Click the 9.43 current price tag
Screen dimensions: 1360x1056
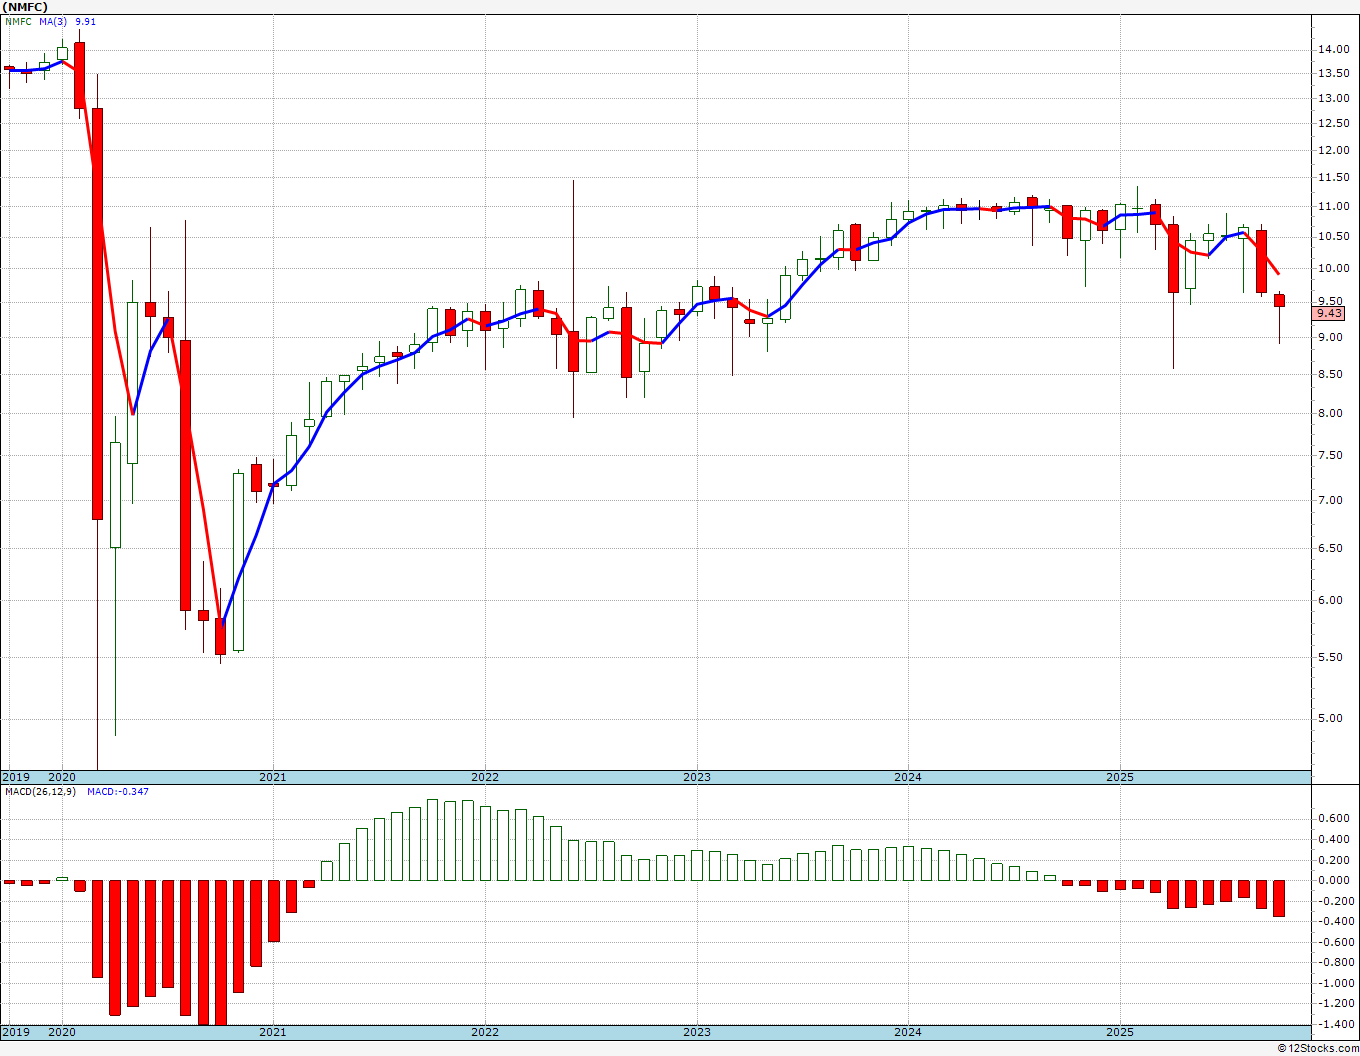click(x=1330, y=313)
